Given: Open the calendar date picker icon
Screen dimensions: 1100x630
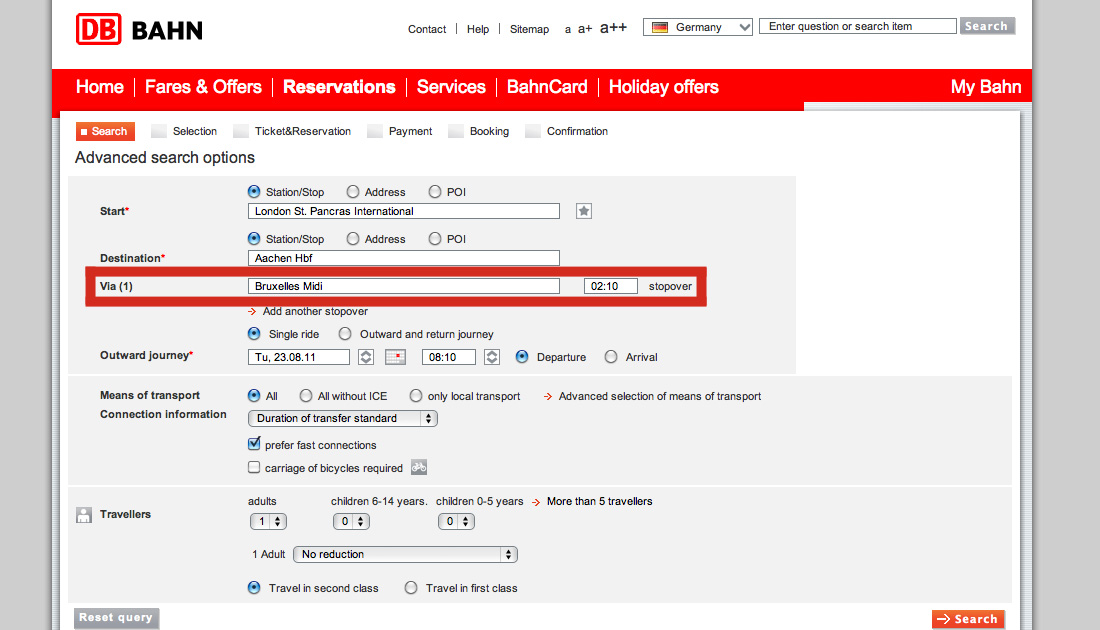Looking at the screenshot, I should click(395, 357).
